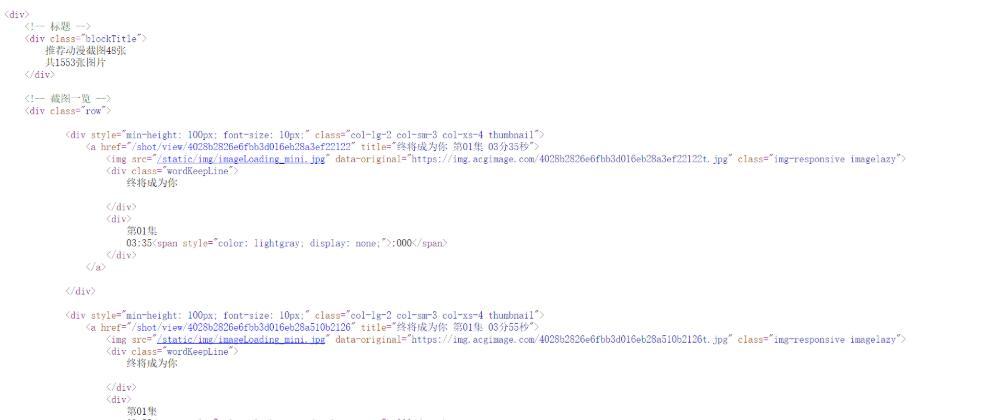The image size is (987, 420).
Task: Click the 03:35 timestamp text
Action: coord(139,243)
